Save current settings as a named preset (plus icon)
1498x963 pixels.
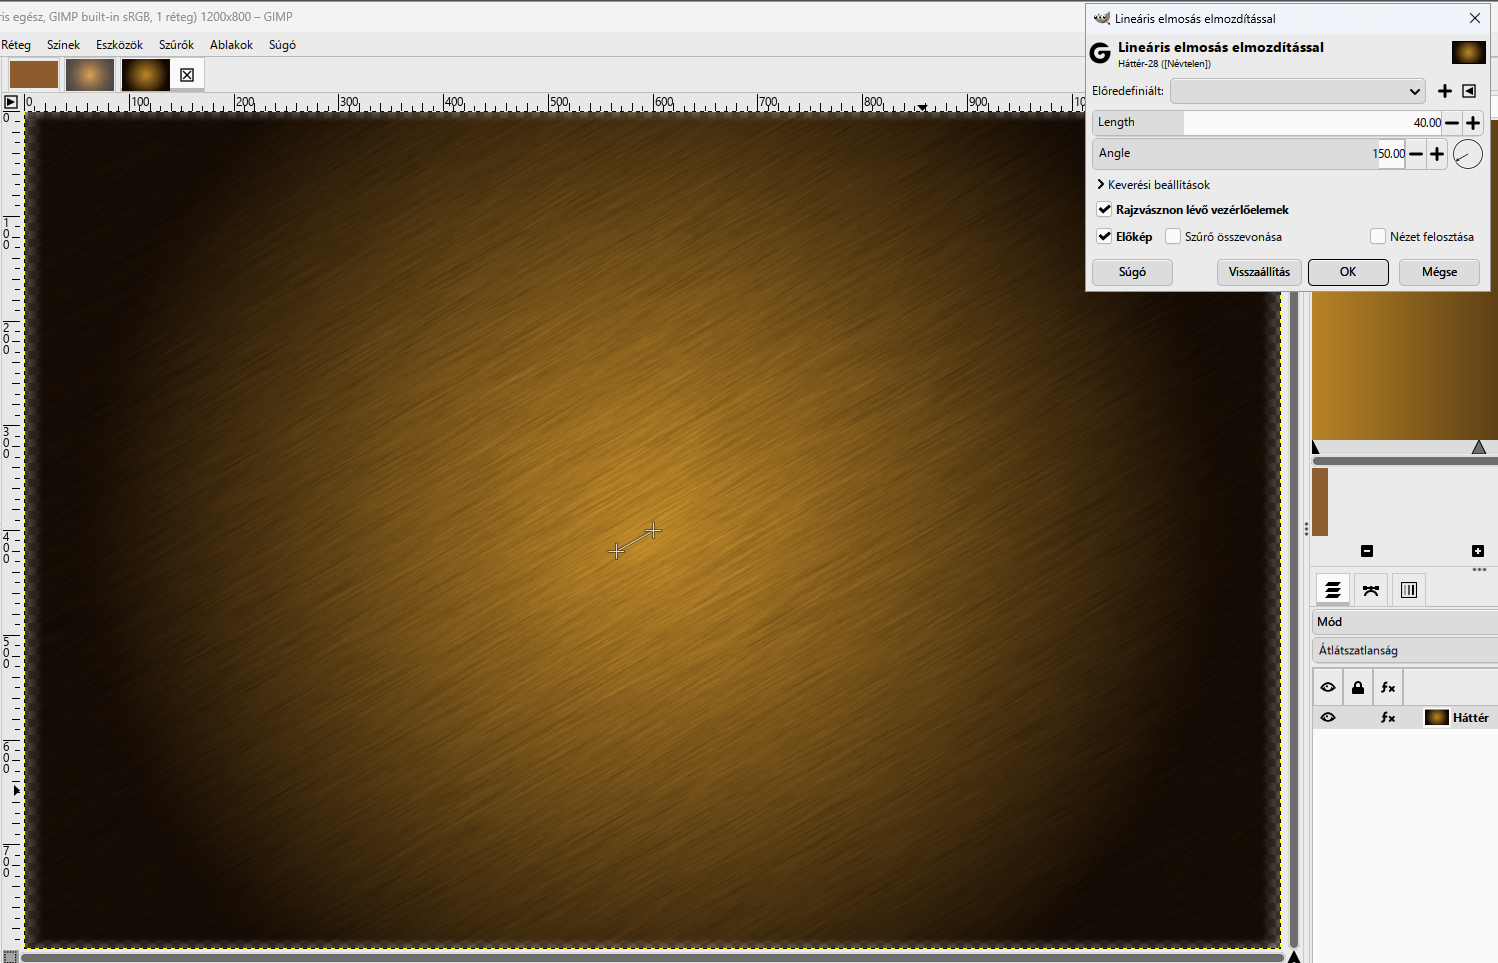click(1445, 91)
